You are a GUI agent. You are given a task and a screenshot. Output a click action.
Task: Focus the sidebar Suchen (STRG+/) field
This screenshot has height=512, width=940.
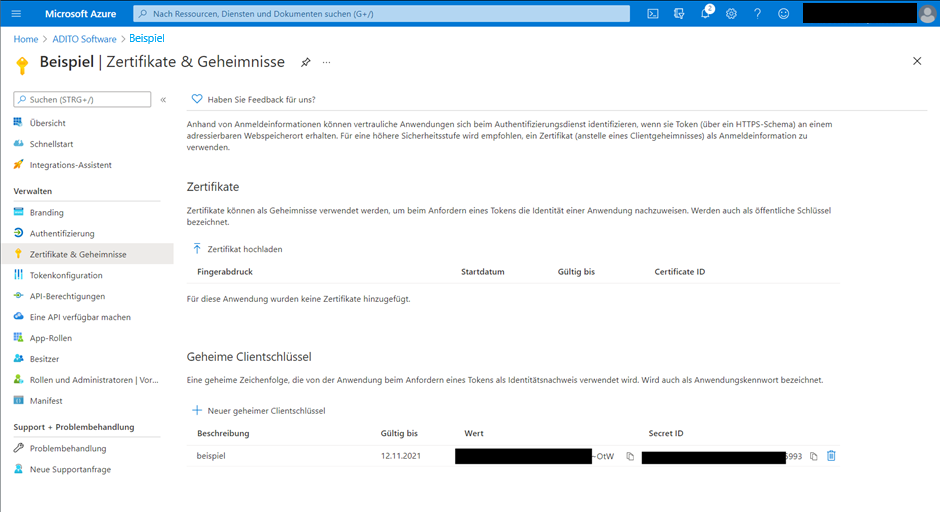pyautogui.click(x=82, y=100)
